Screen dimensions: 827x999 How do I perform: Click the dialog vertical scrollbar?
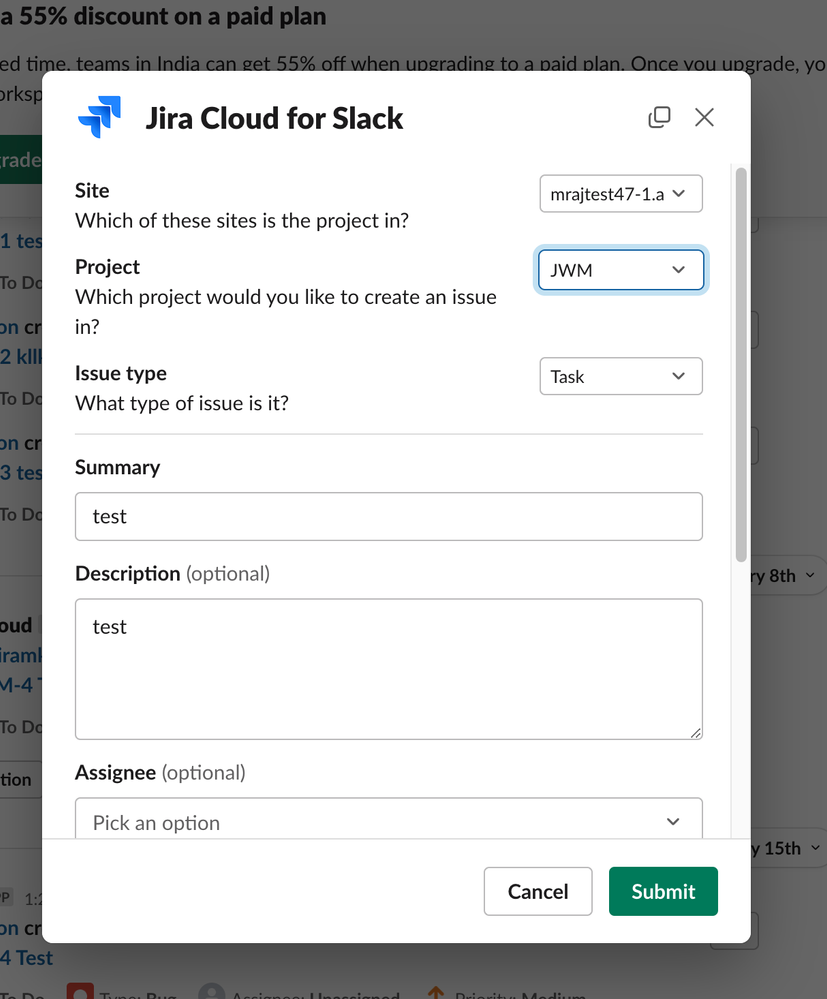pyautogui.click(x=740, y=364)
